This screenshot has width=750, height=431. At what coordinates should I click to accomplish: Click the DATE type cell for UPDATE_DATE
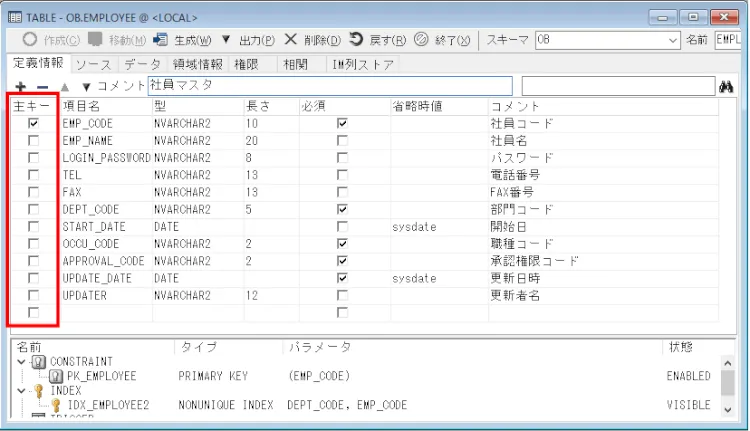pos(198,278)
